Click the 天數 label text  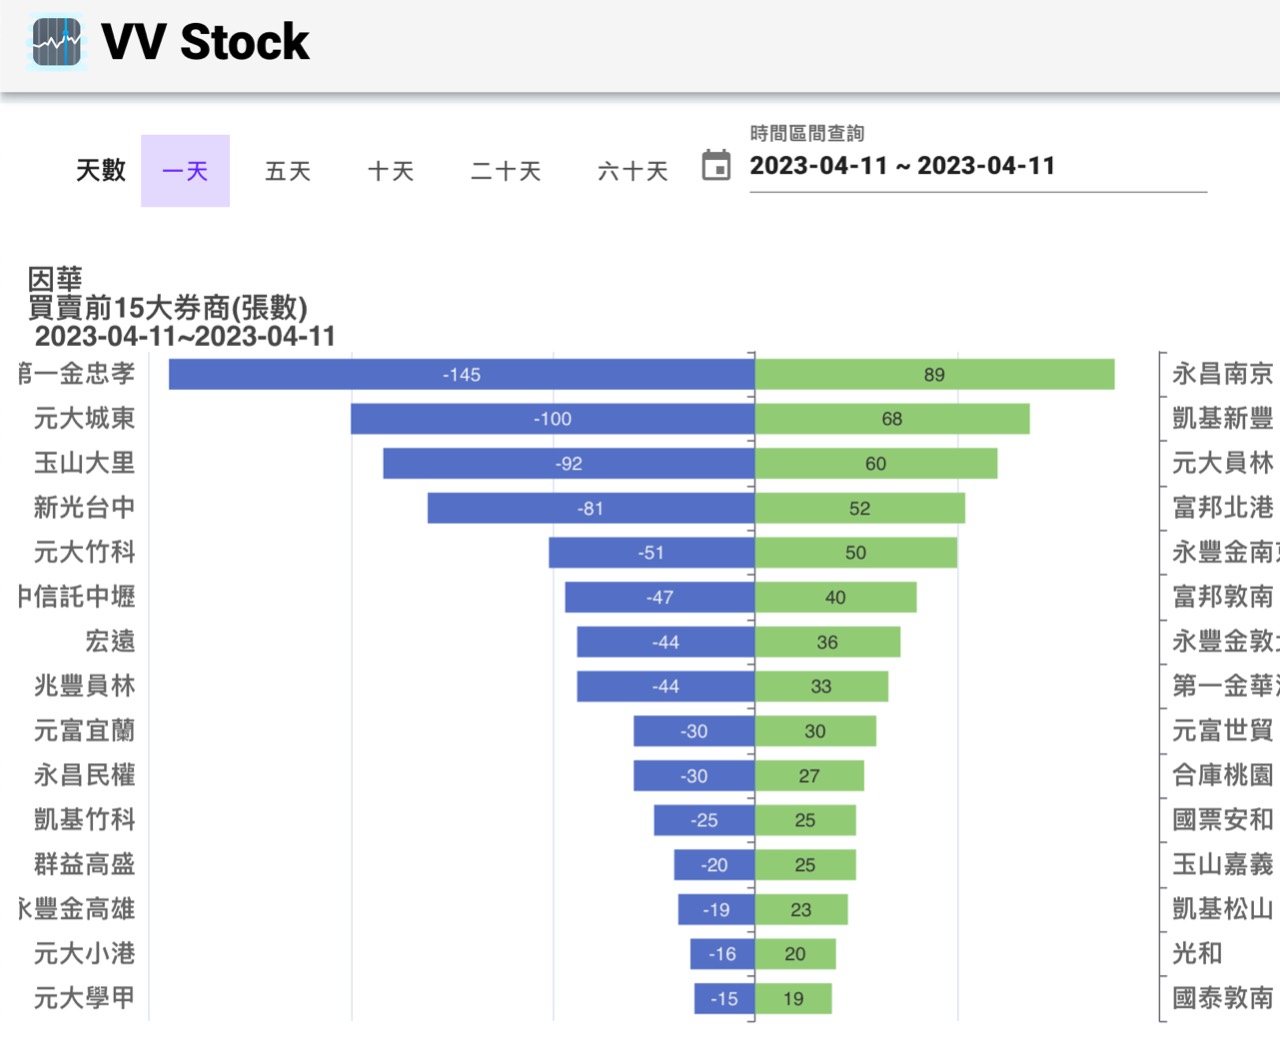[100, 171]
